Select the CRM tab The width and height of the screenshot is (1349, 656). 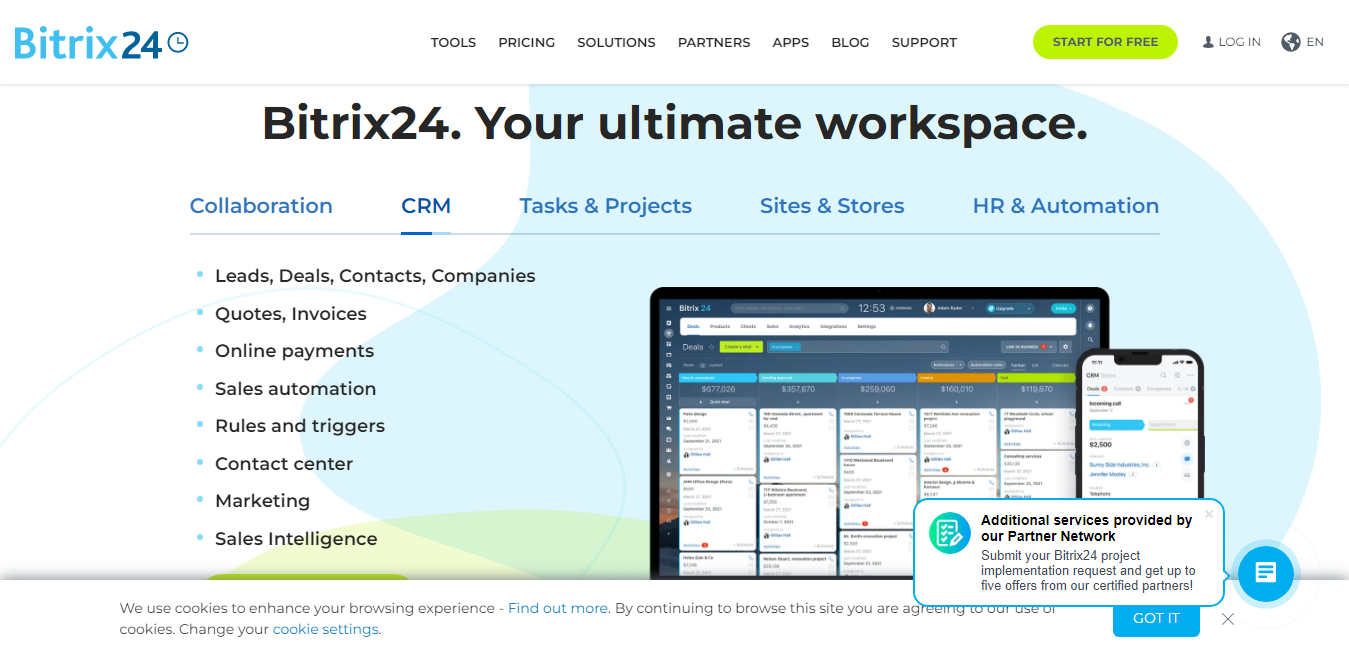(426, 206)
